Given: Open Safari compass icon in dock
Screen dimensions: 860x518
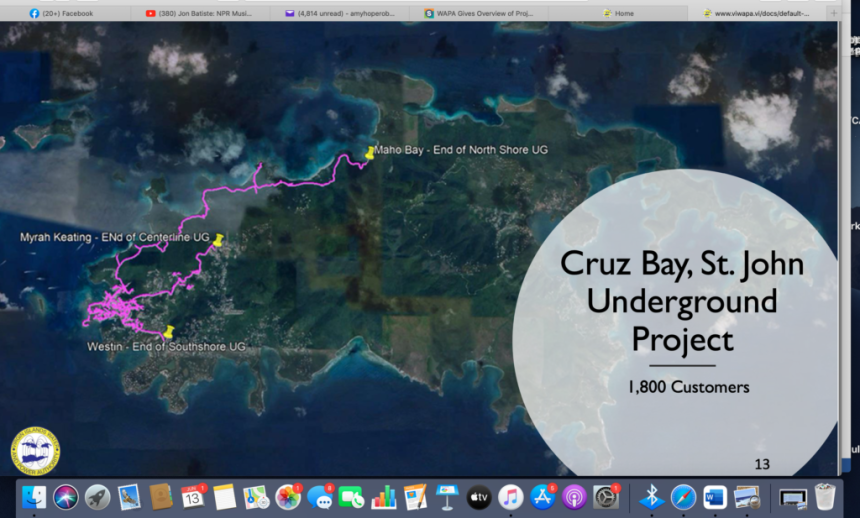Looking at the screenshot, I should pos(683,497).
